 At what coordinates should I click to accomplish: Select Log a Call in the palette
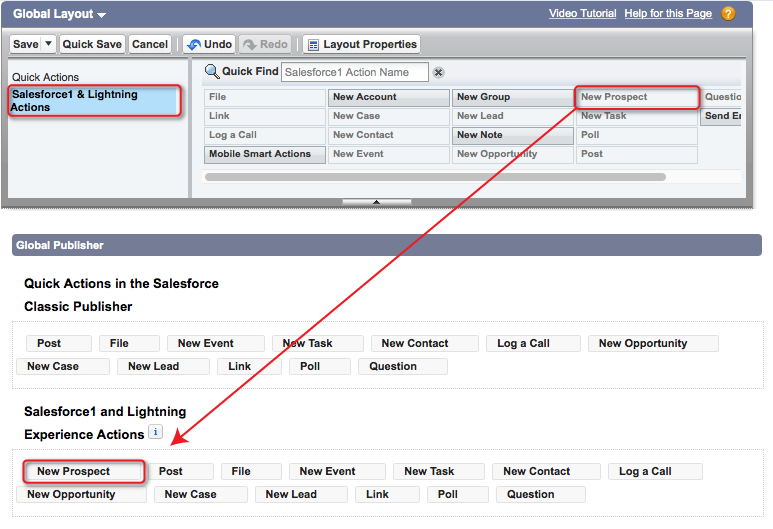pyautogui.click(x=265, y=135)
